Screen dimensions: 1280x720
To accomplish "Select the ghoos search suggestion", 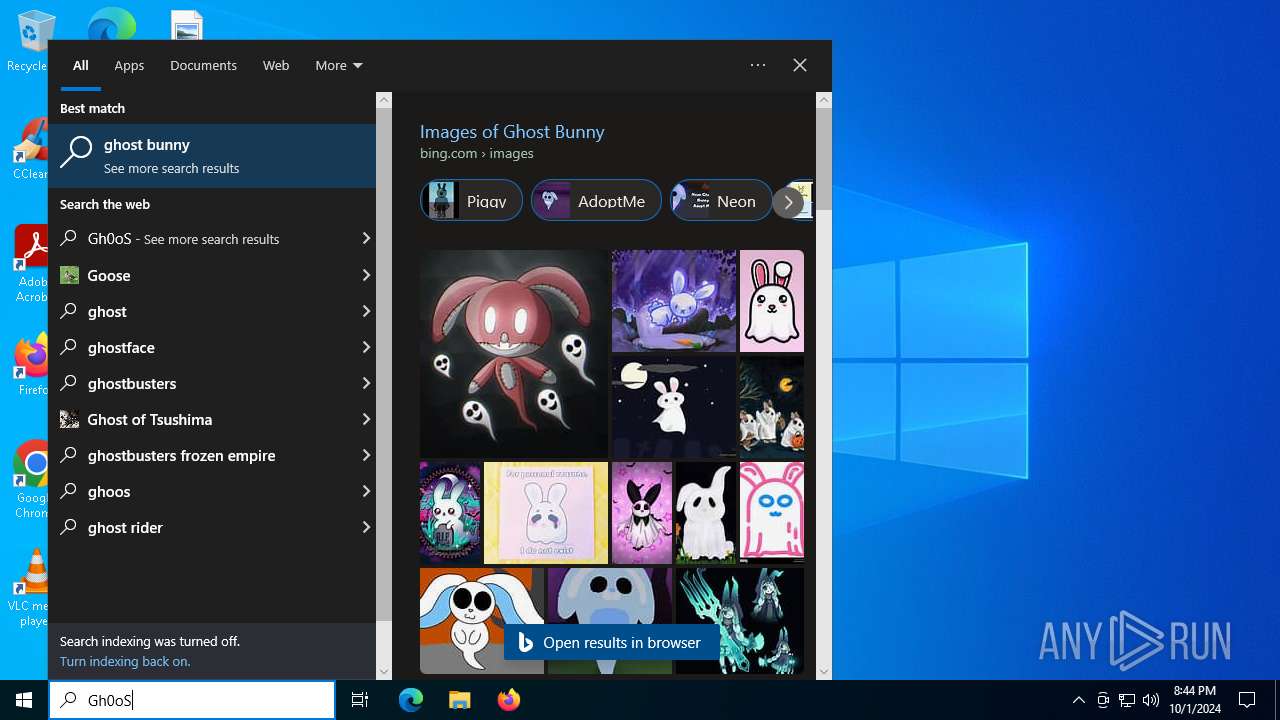I will pyautogui.click(x=200, y=491).
